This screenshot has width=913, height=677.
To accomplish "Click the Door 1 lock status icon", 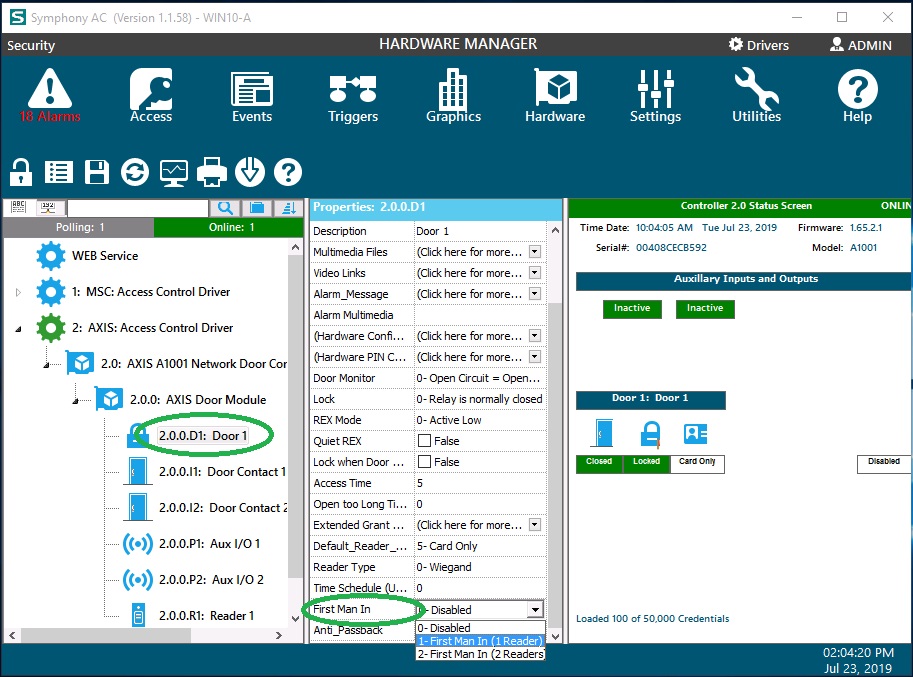I will (x=650, y=434).
